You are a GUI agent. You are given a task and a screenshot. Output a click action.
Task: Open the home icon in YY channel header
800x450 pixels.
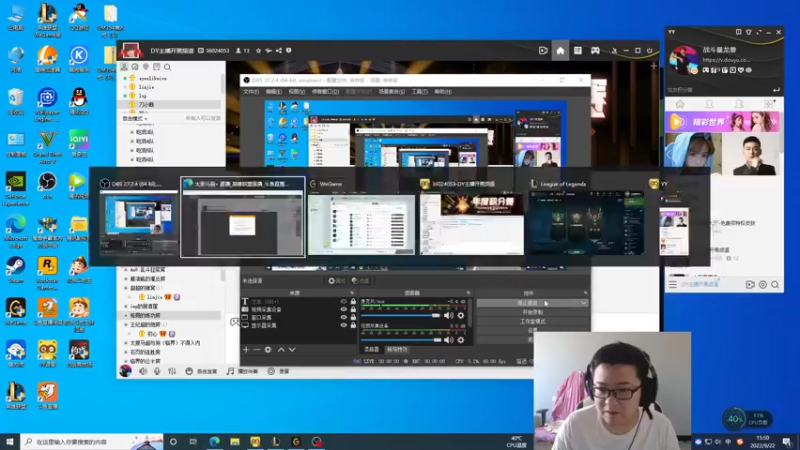click(560, 51)
